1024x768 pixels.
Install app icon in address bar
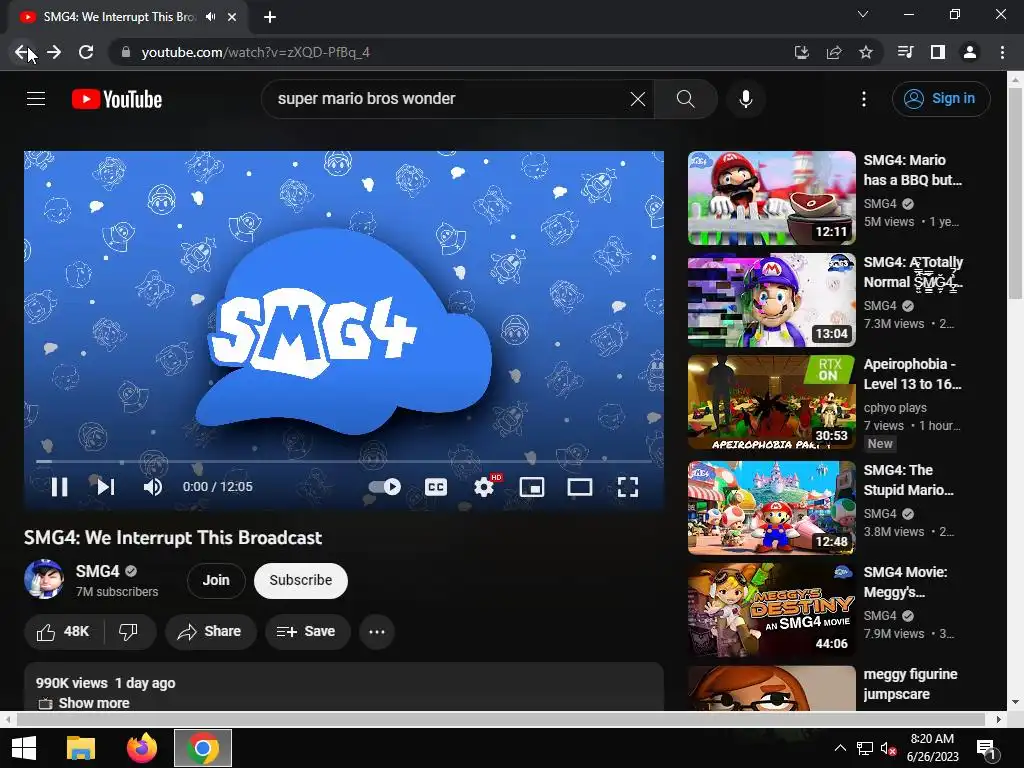tap(801, 52)
